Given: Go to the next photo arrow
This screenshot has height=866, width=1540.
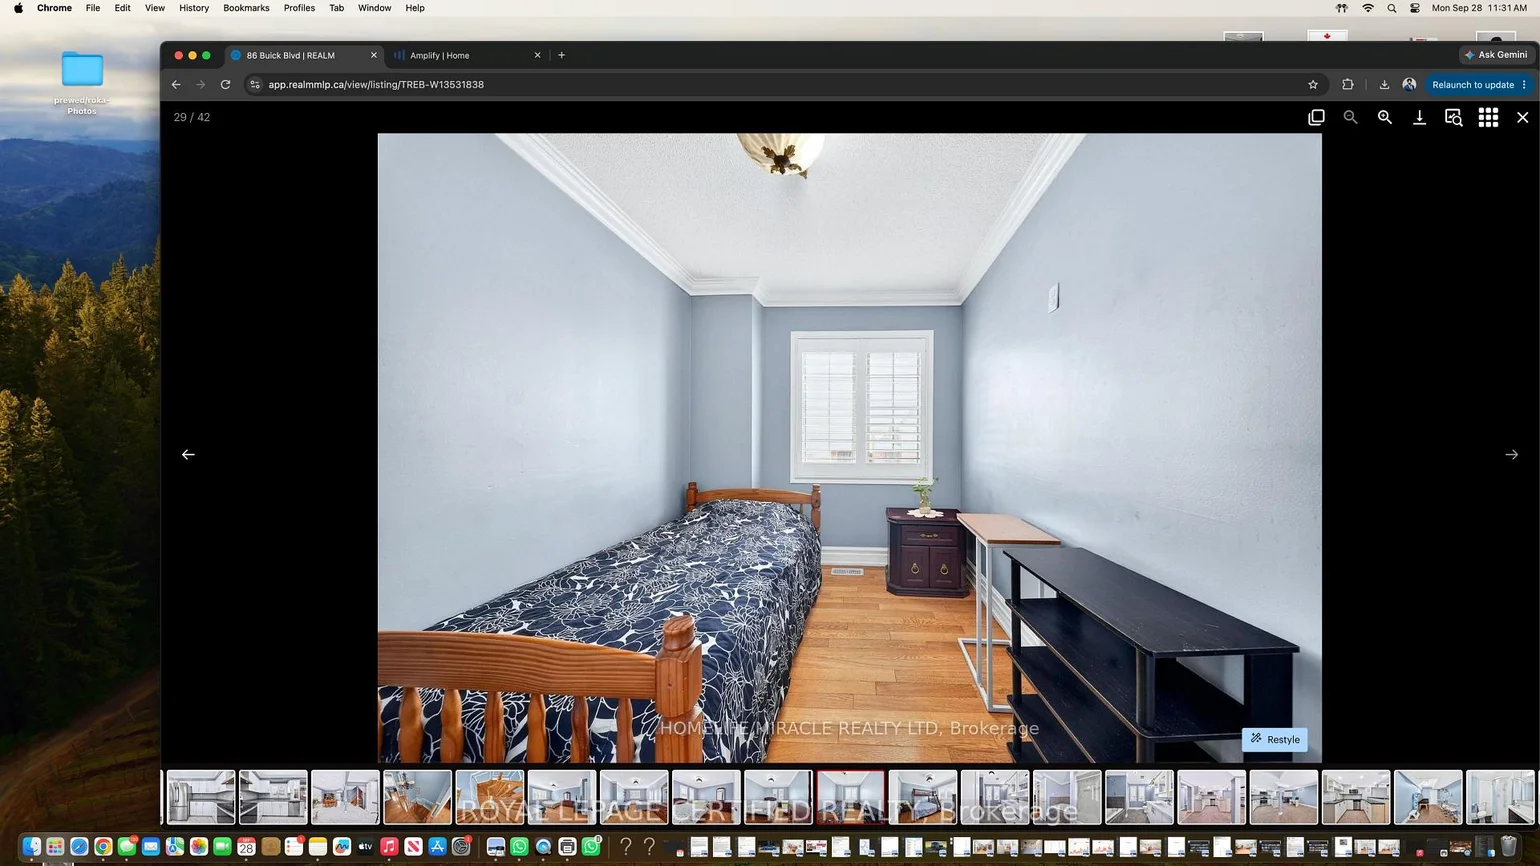Looking at the screenshot, I should point(1511,454).
